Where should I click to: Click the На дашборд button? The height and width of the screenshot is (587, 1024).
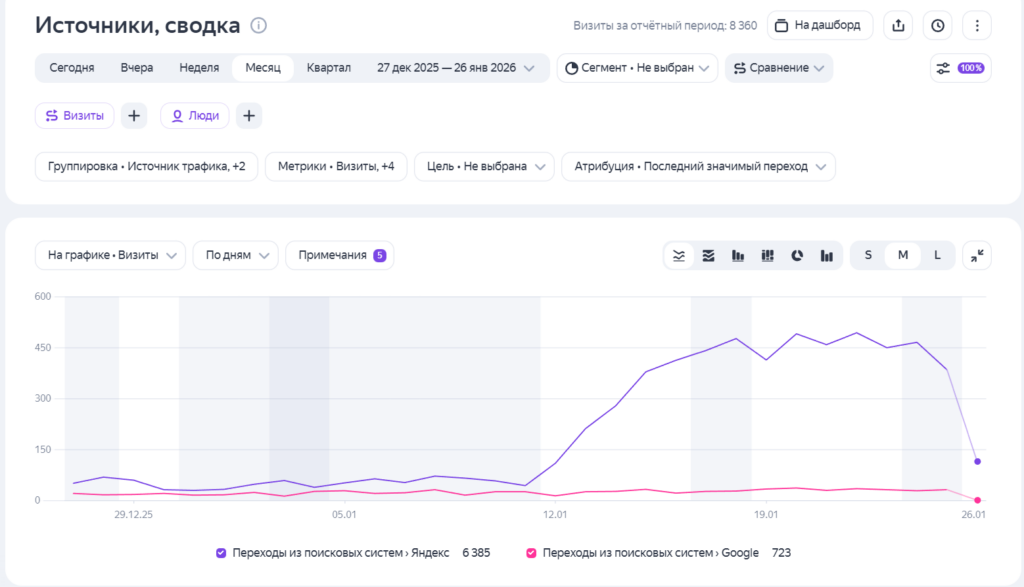point(820,25)
